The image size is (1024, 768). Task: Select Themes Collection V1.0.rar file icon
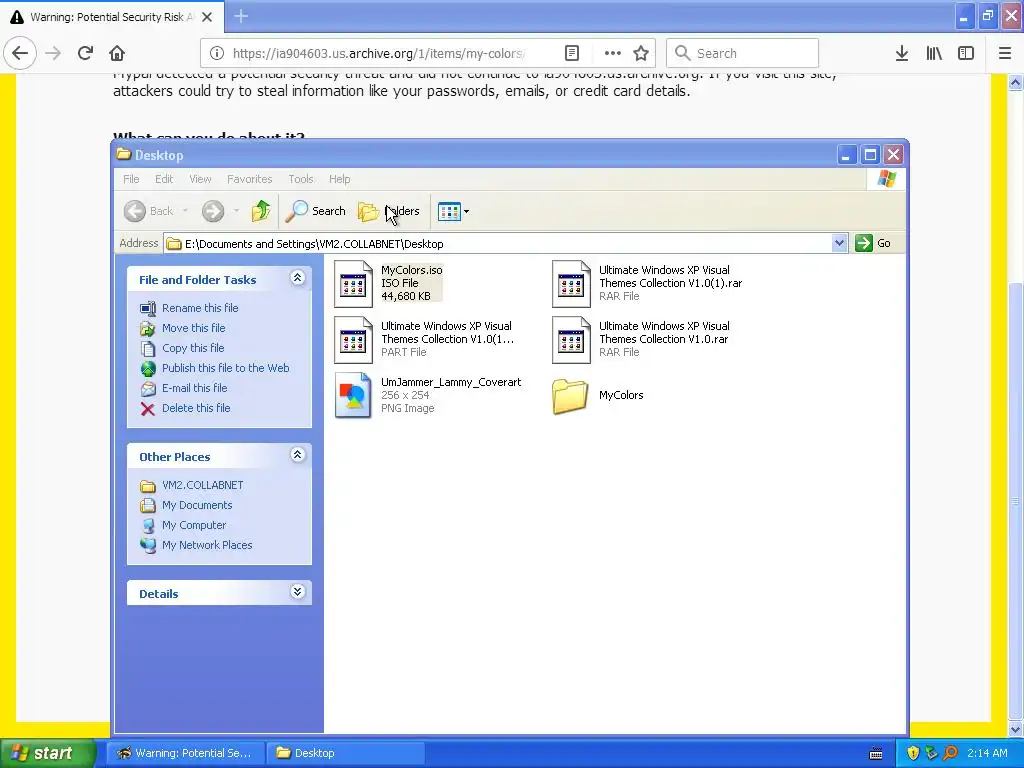[x=571, y=340]
